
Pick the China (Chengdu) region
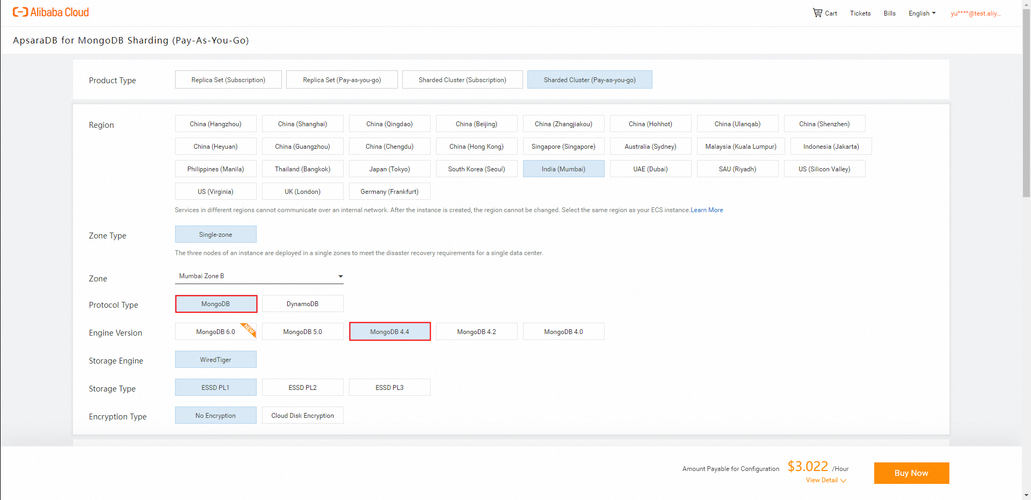(389, 146)
